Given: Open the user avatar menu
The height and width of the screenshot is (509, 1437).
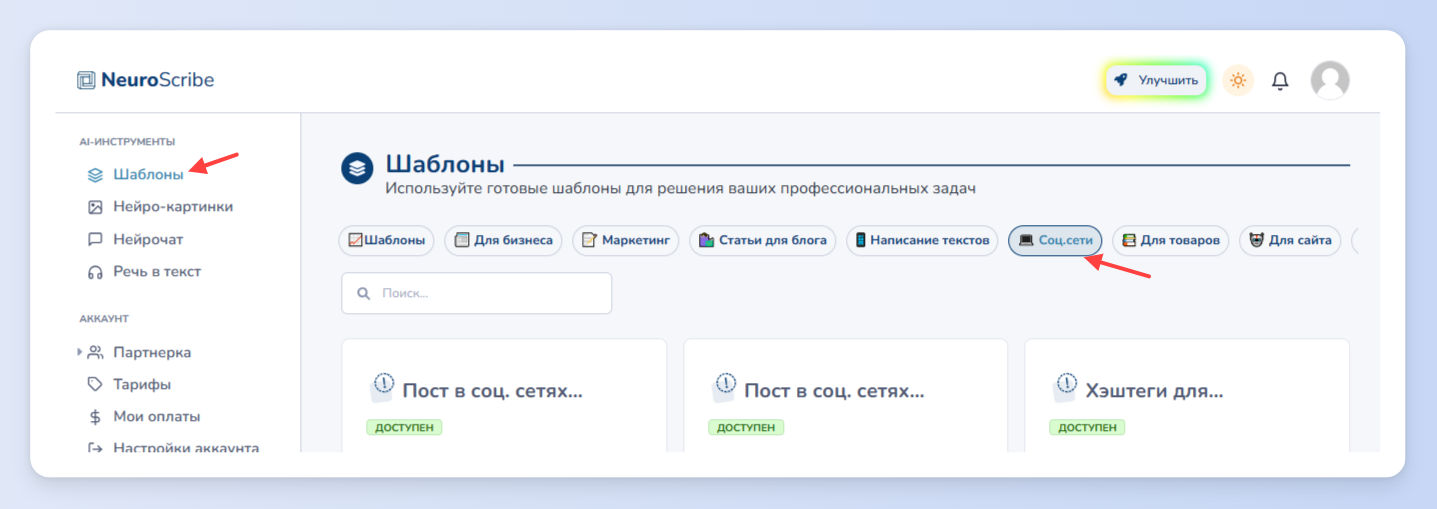Looking at the screenshot, I should 1330,80.
